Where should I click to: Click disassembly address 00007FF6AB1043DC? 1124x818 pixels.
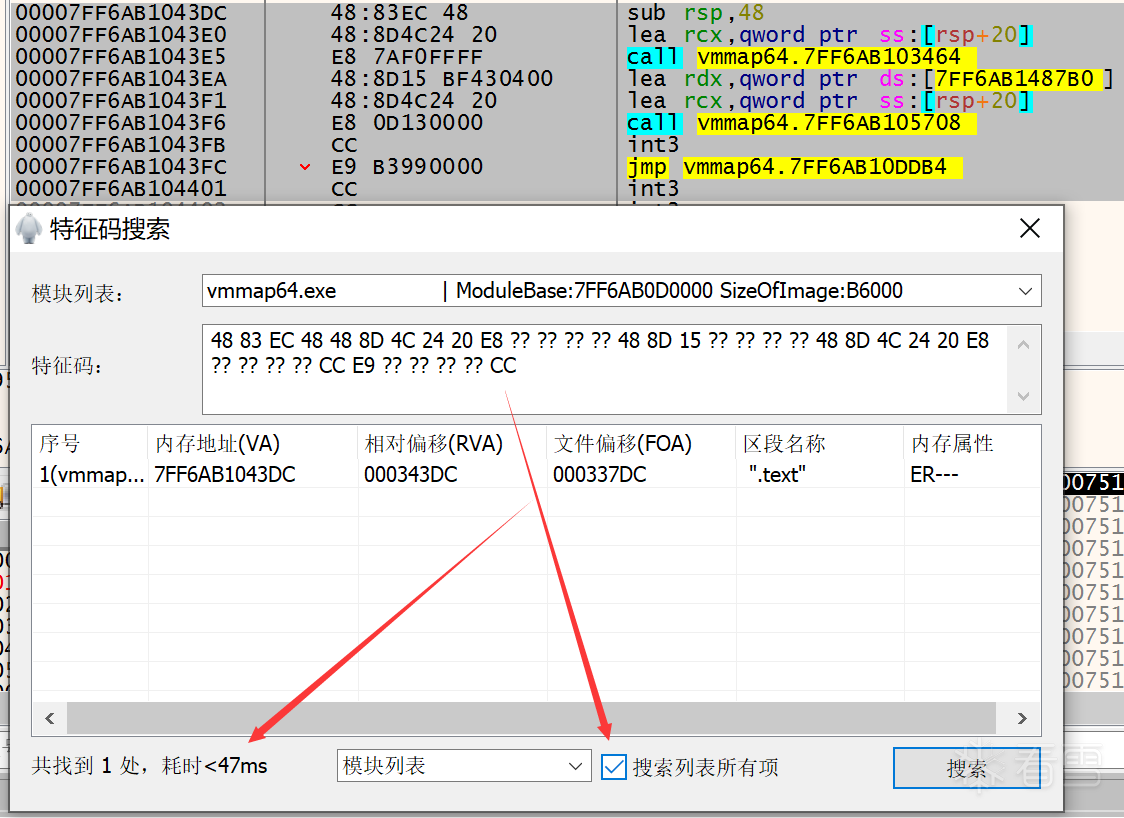pos(121,13)
